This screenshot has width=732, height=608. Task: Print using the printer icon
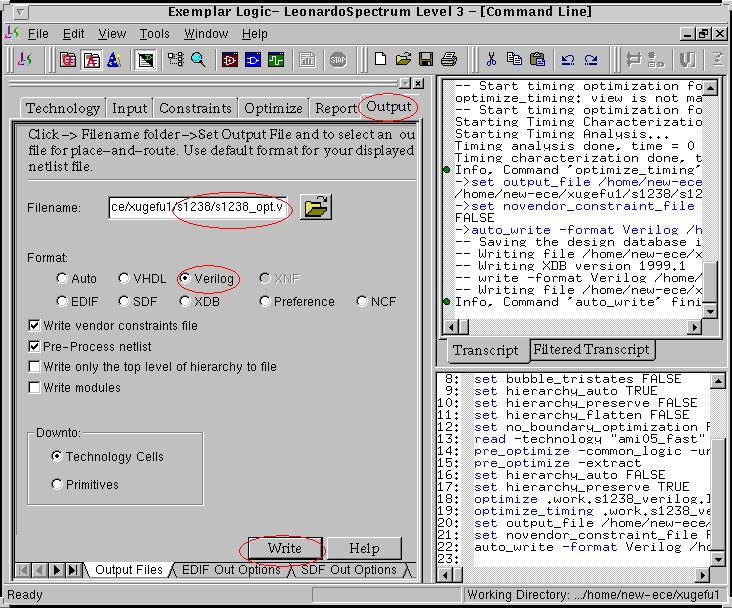[x=449, y=59]
